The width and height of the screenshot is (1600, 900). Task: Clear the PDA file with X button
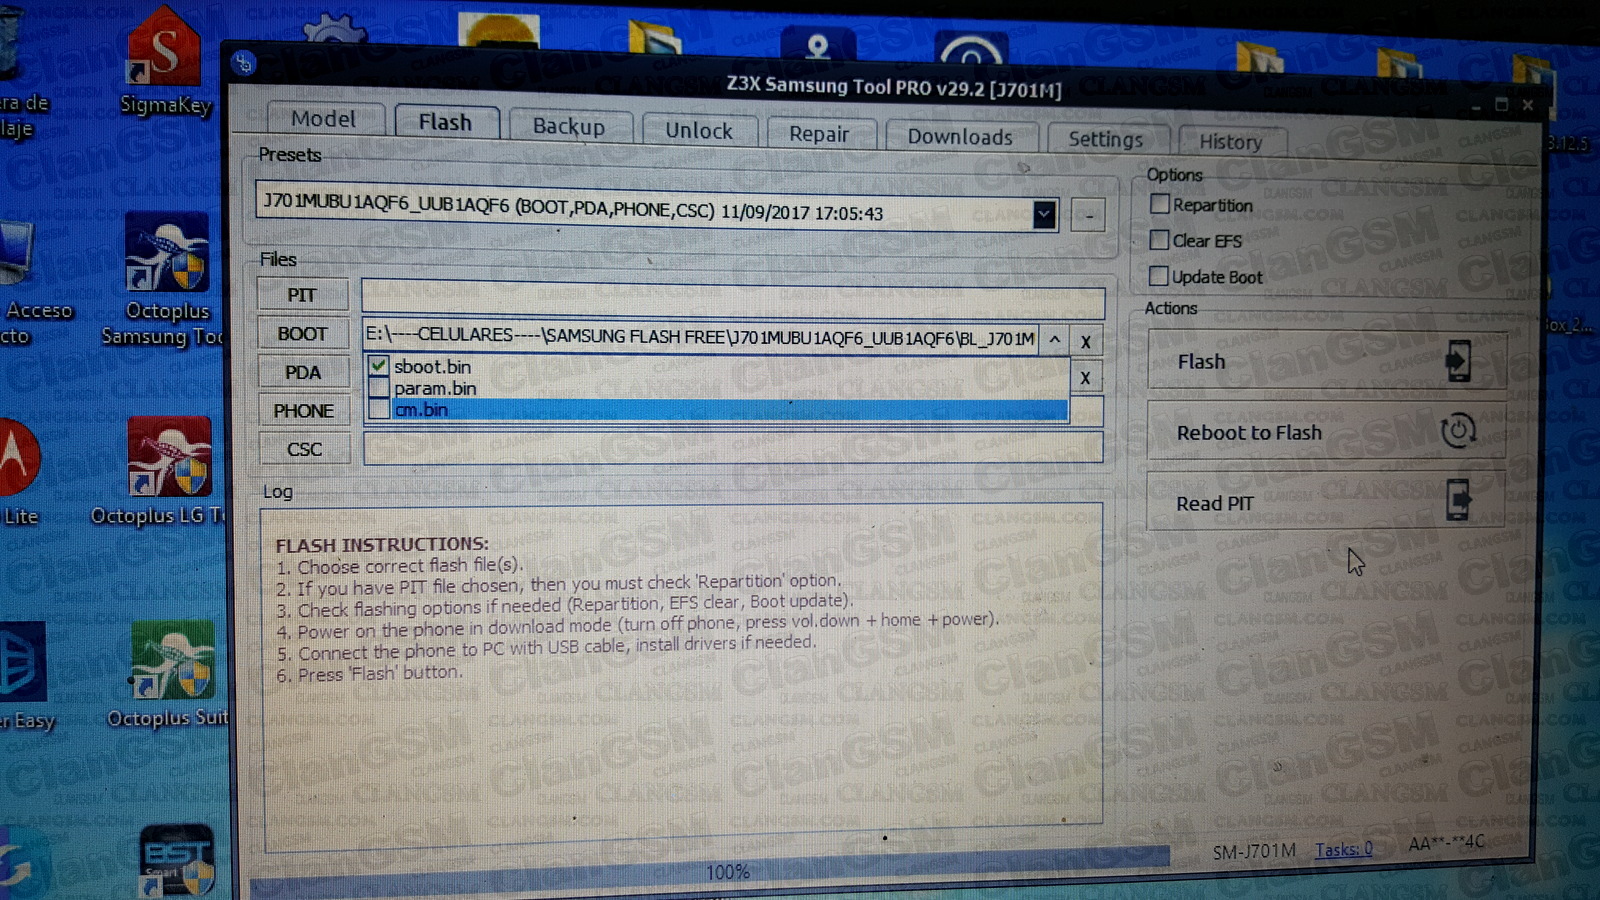(x=1085, y=378)
